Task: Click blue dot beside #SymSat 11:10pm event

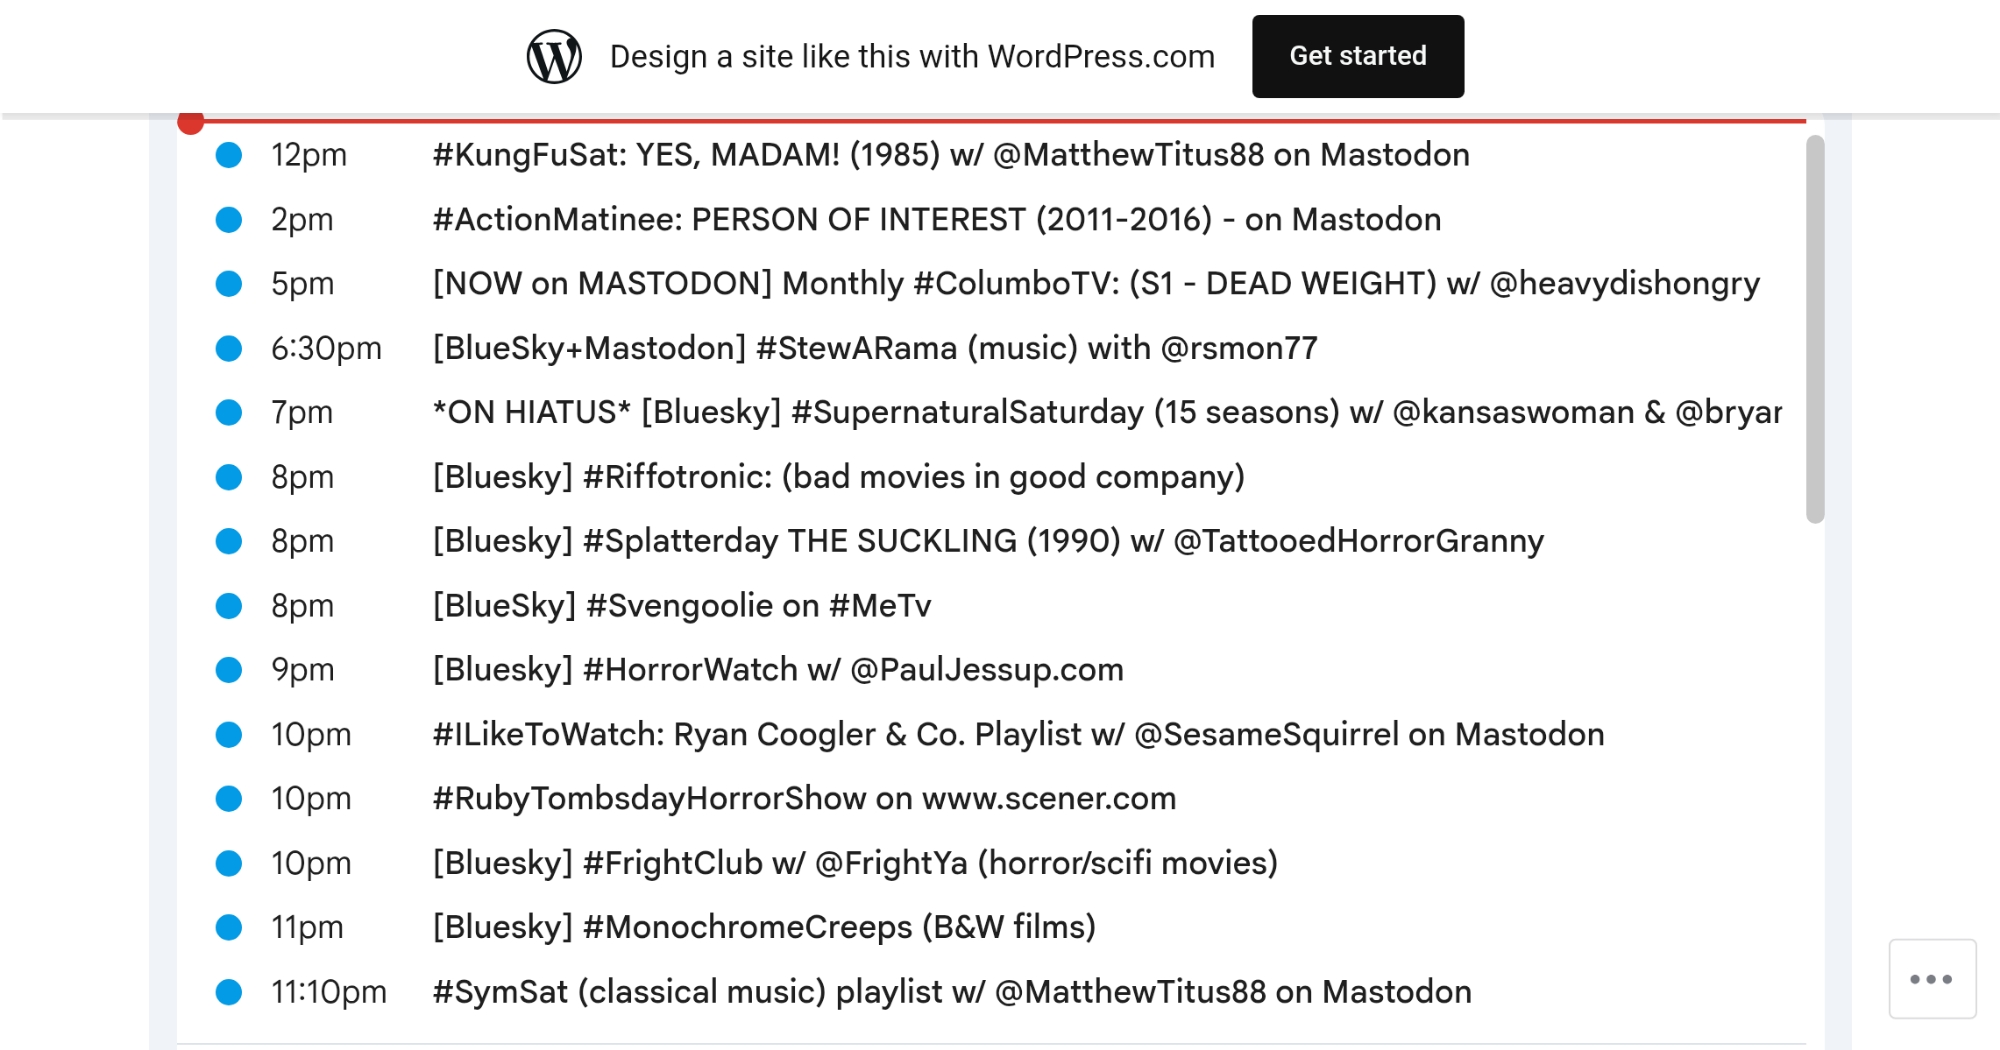Action: pos(229,992)
